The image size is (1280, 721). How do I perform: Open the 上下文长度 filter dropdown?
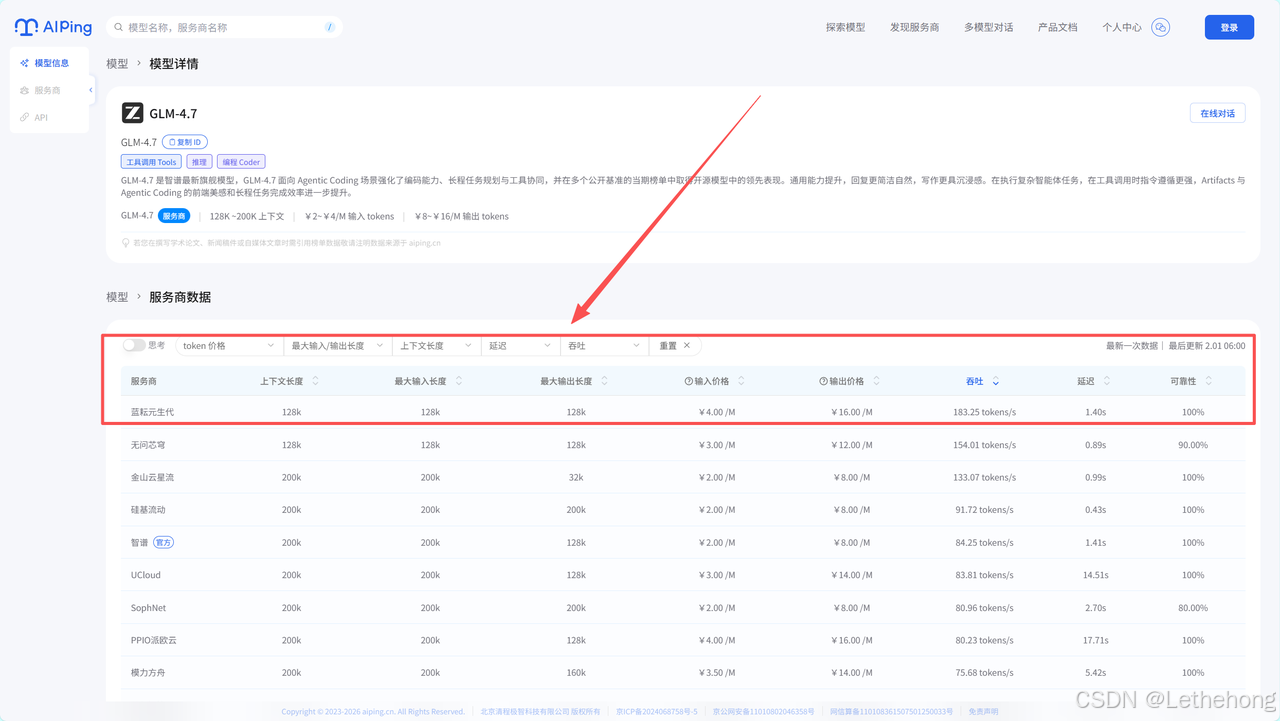coord(436,346)
